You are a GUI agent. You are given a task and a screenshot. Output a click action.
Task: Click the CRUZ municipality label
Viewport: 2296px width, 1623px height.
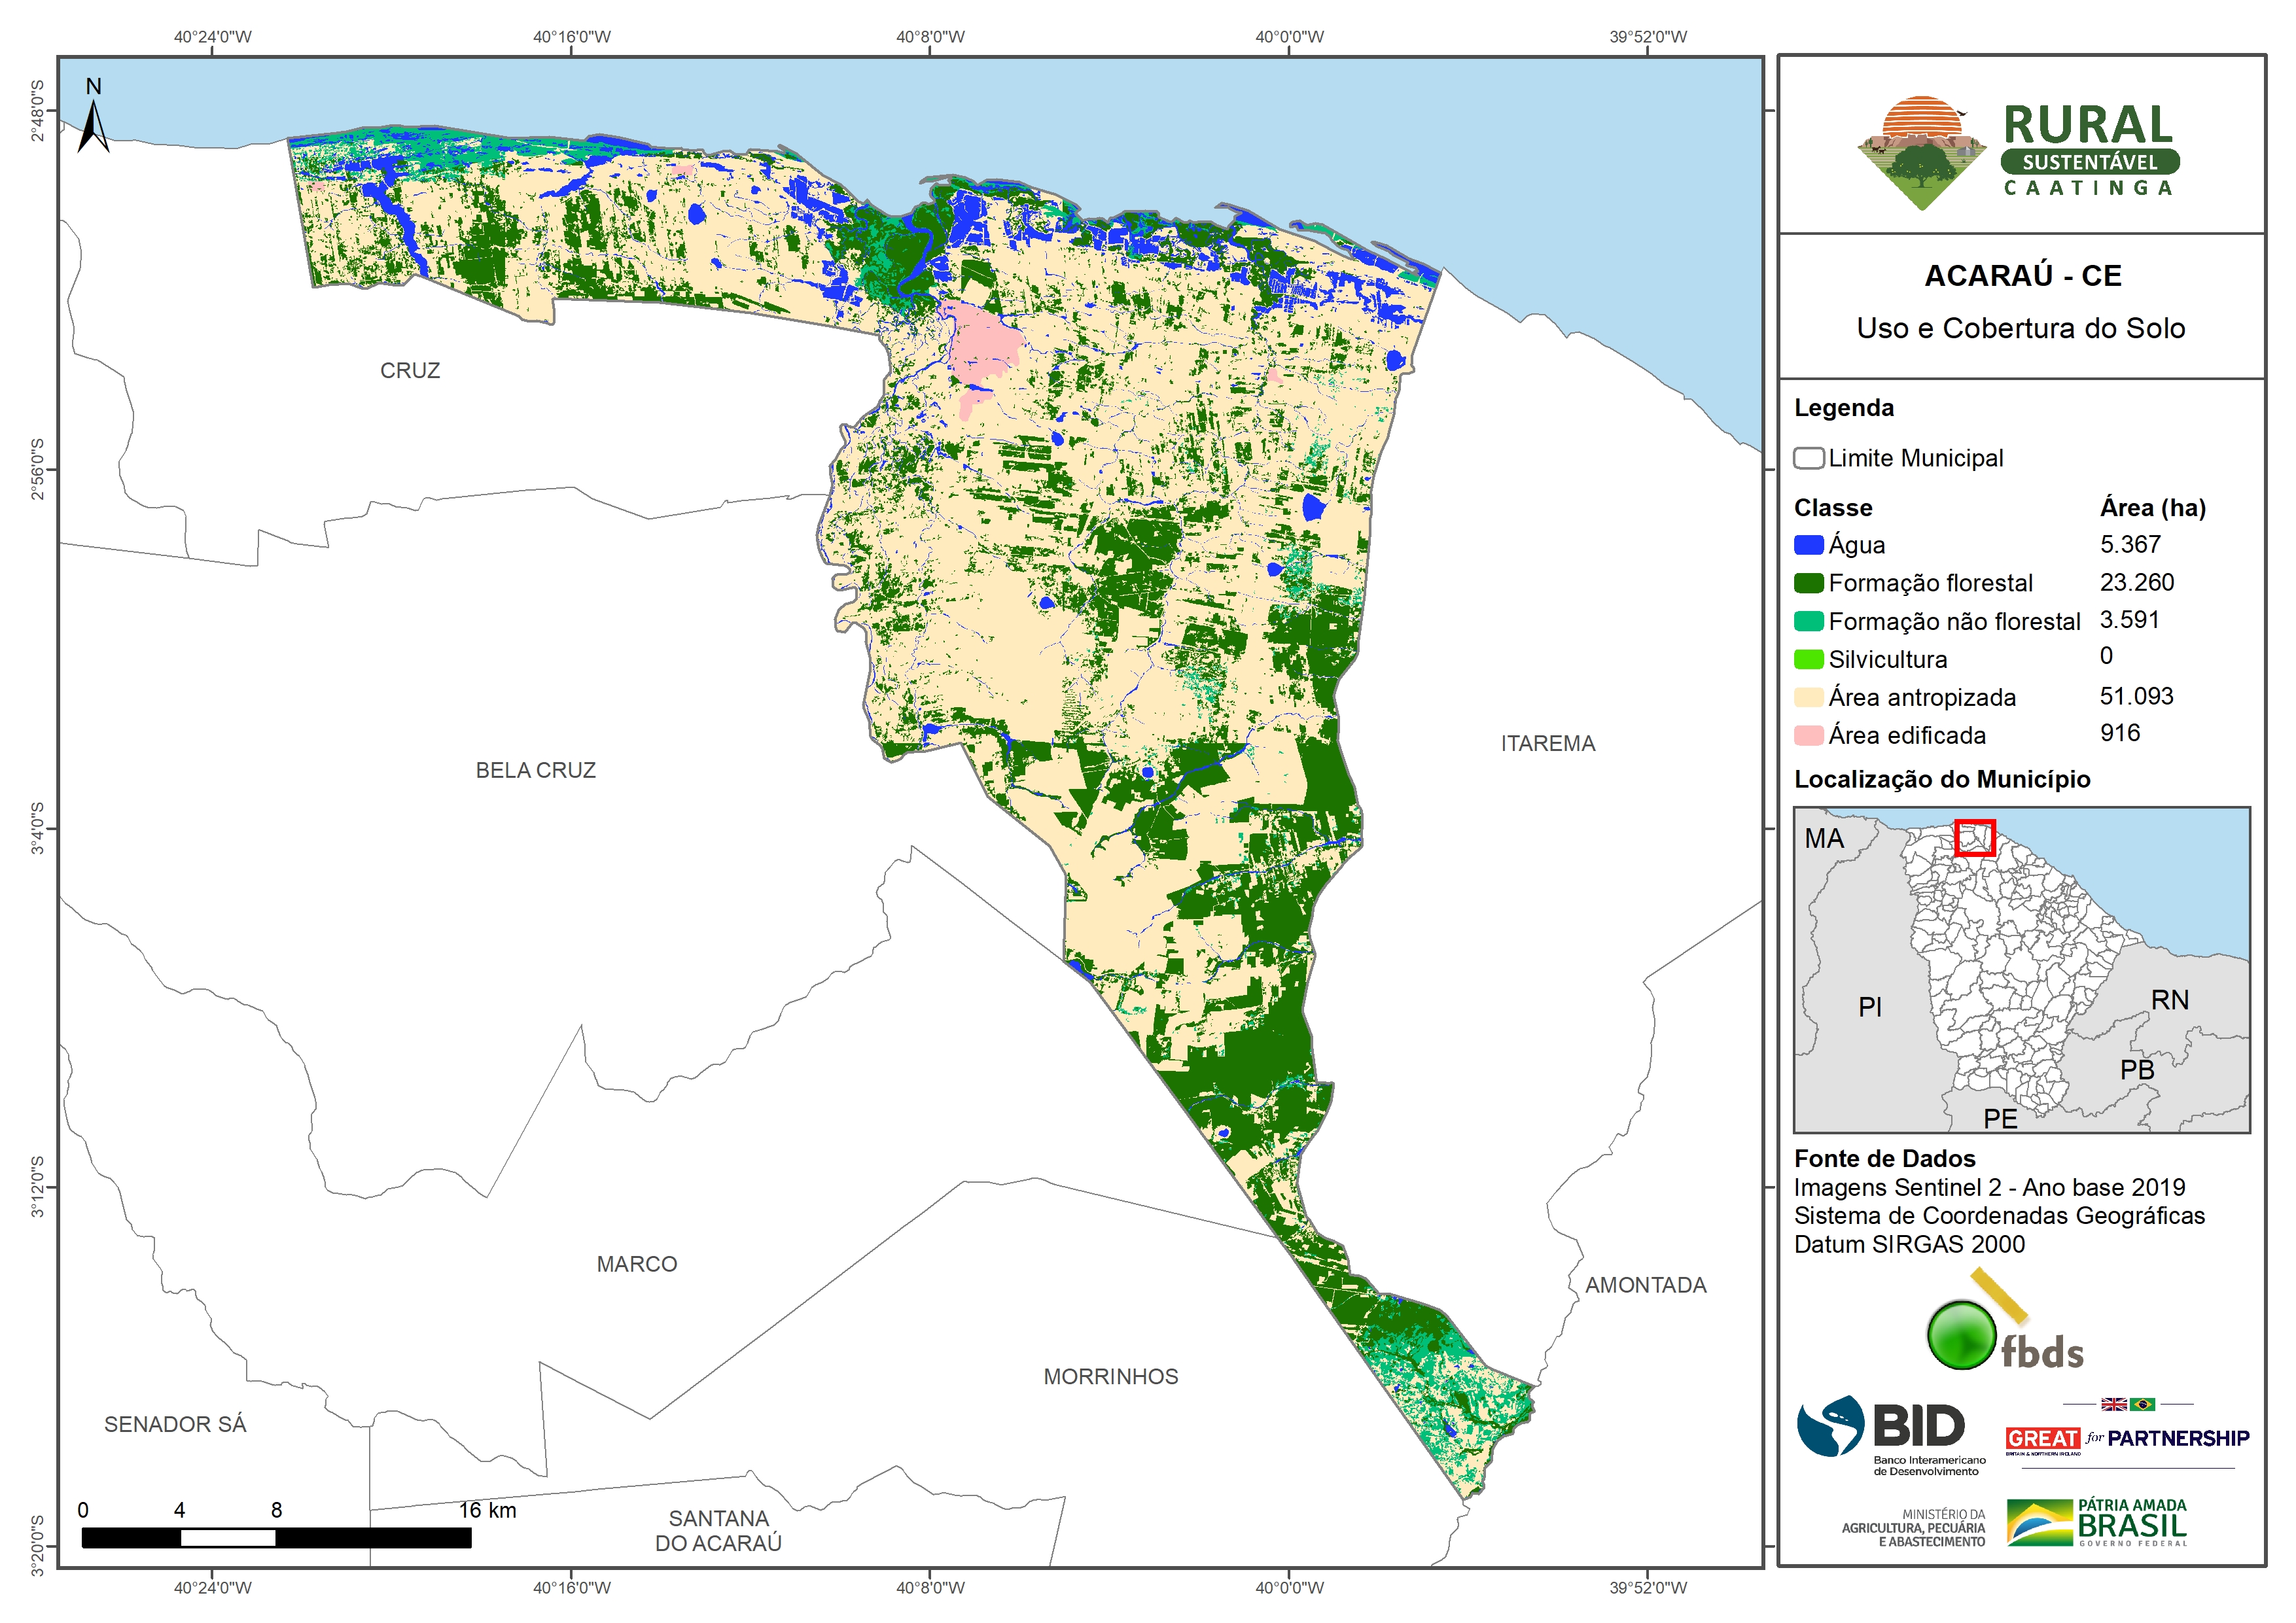[410, 370]
